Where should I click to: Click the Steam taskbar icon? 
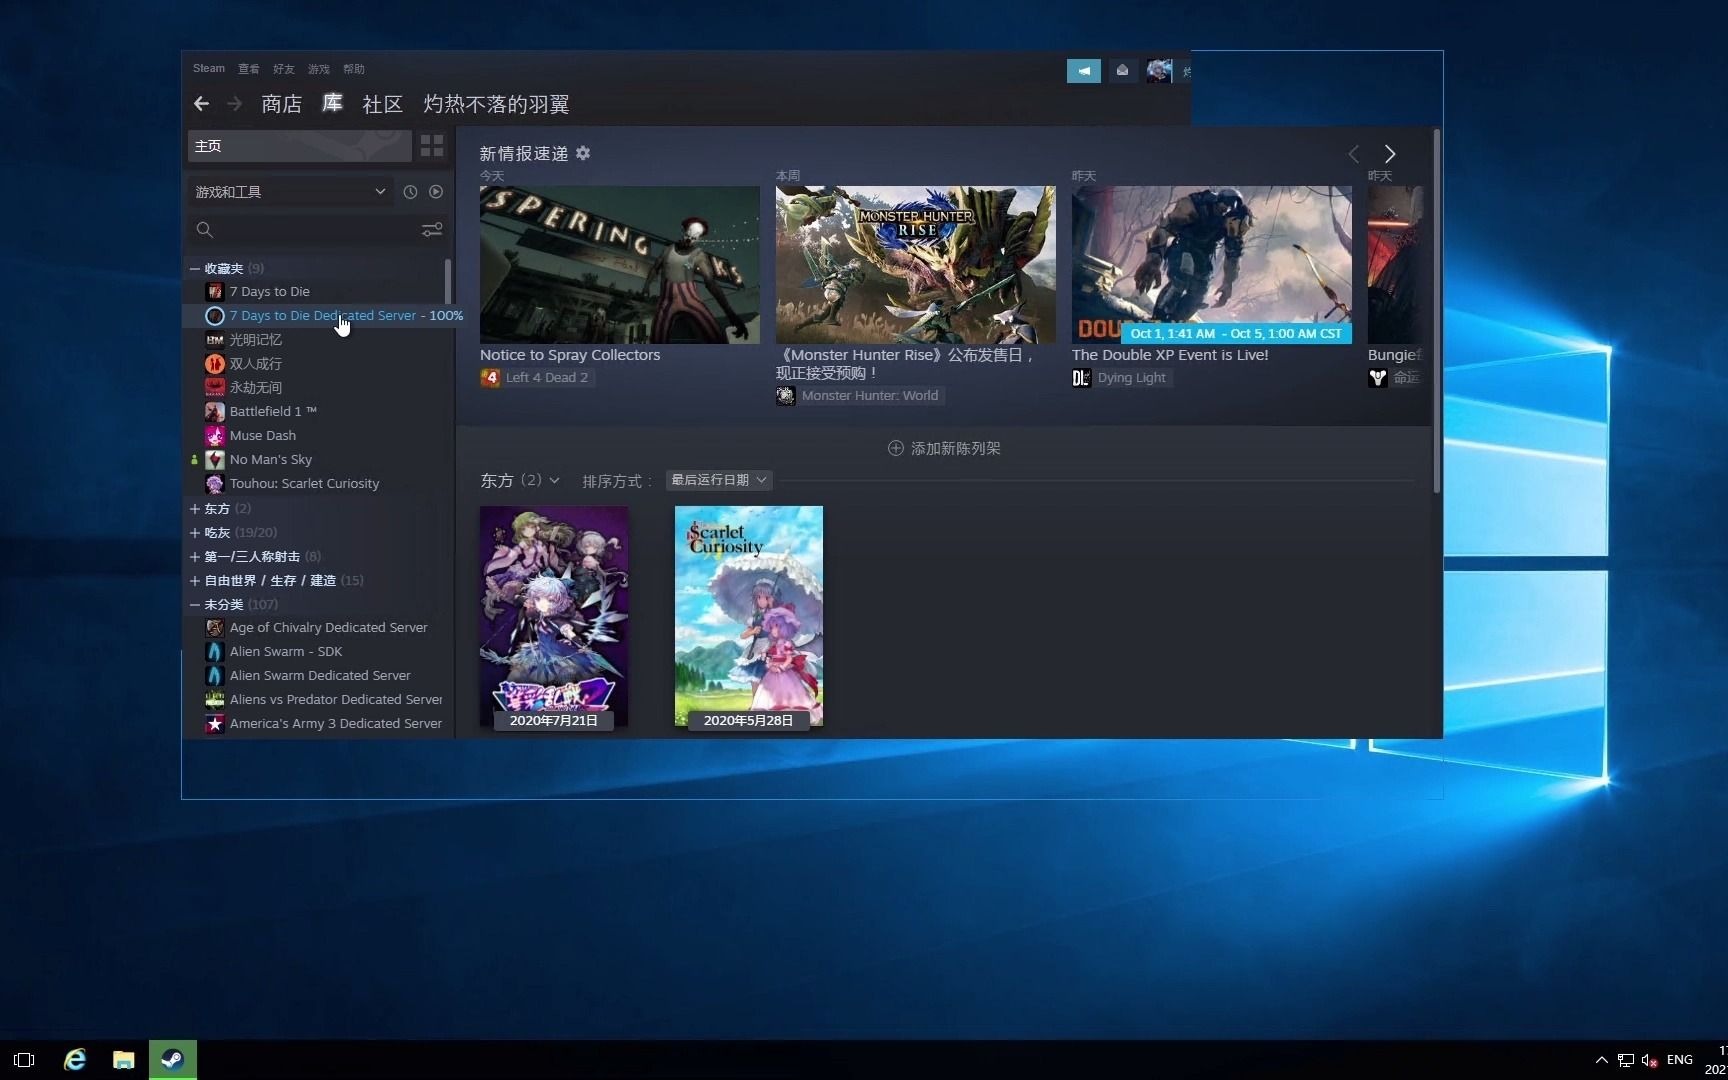[173, 1060]
